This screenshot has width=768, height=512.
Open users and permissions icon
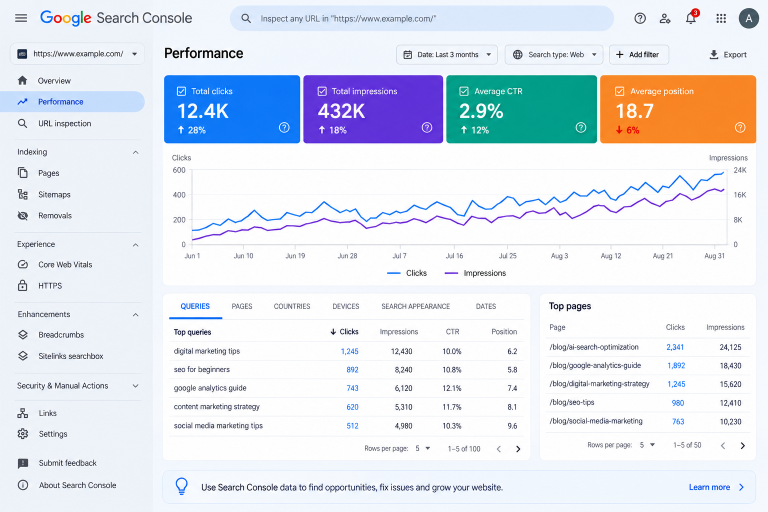coord(665,19)
